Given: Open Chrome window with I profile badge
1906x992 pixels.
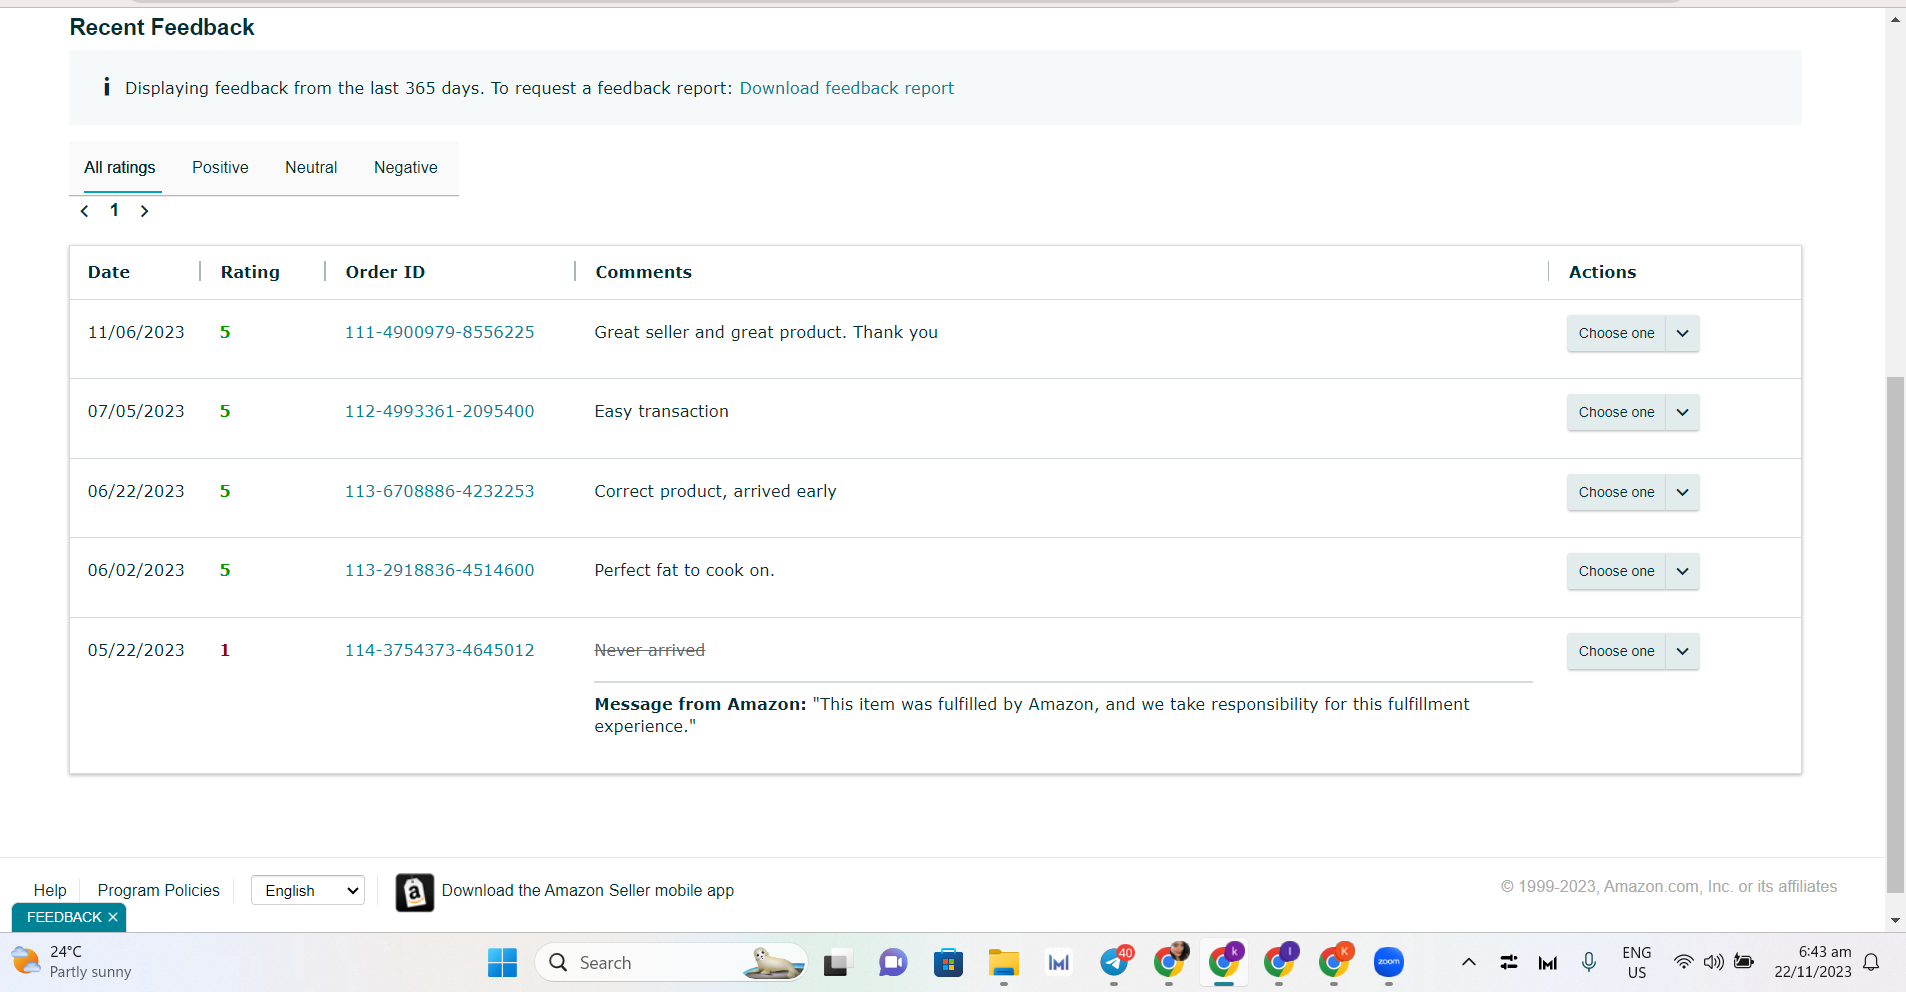Looking at the screenshot, I should [x=1280, y=962].
